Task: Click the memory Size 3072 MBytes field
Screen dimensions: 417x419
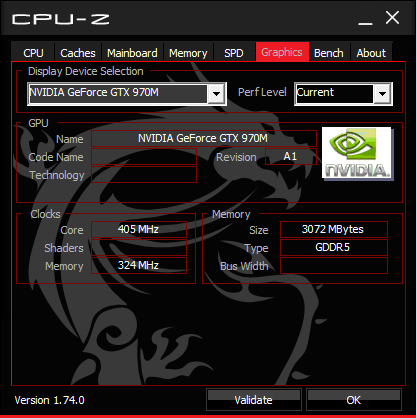Action: click(x=334, y=229)
